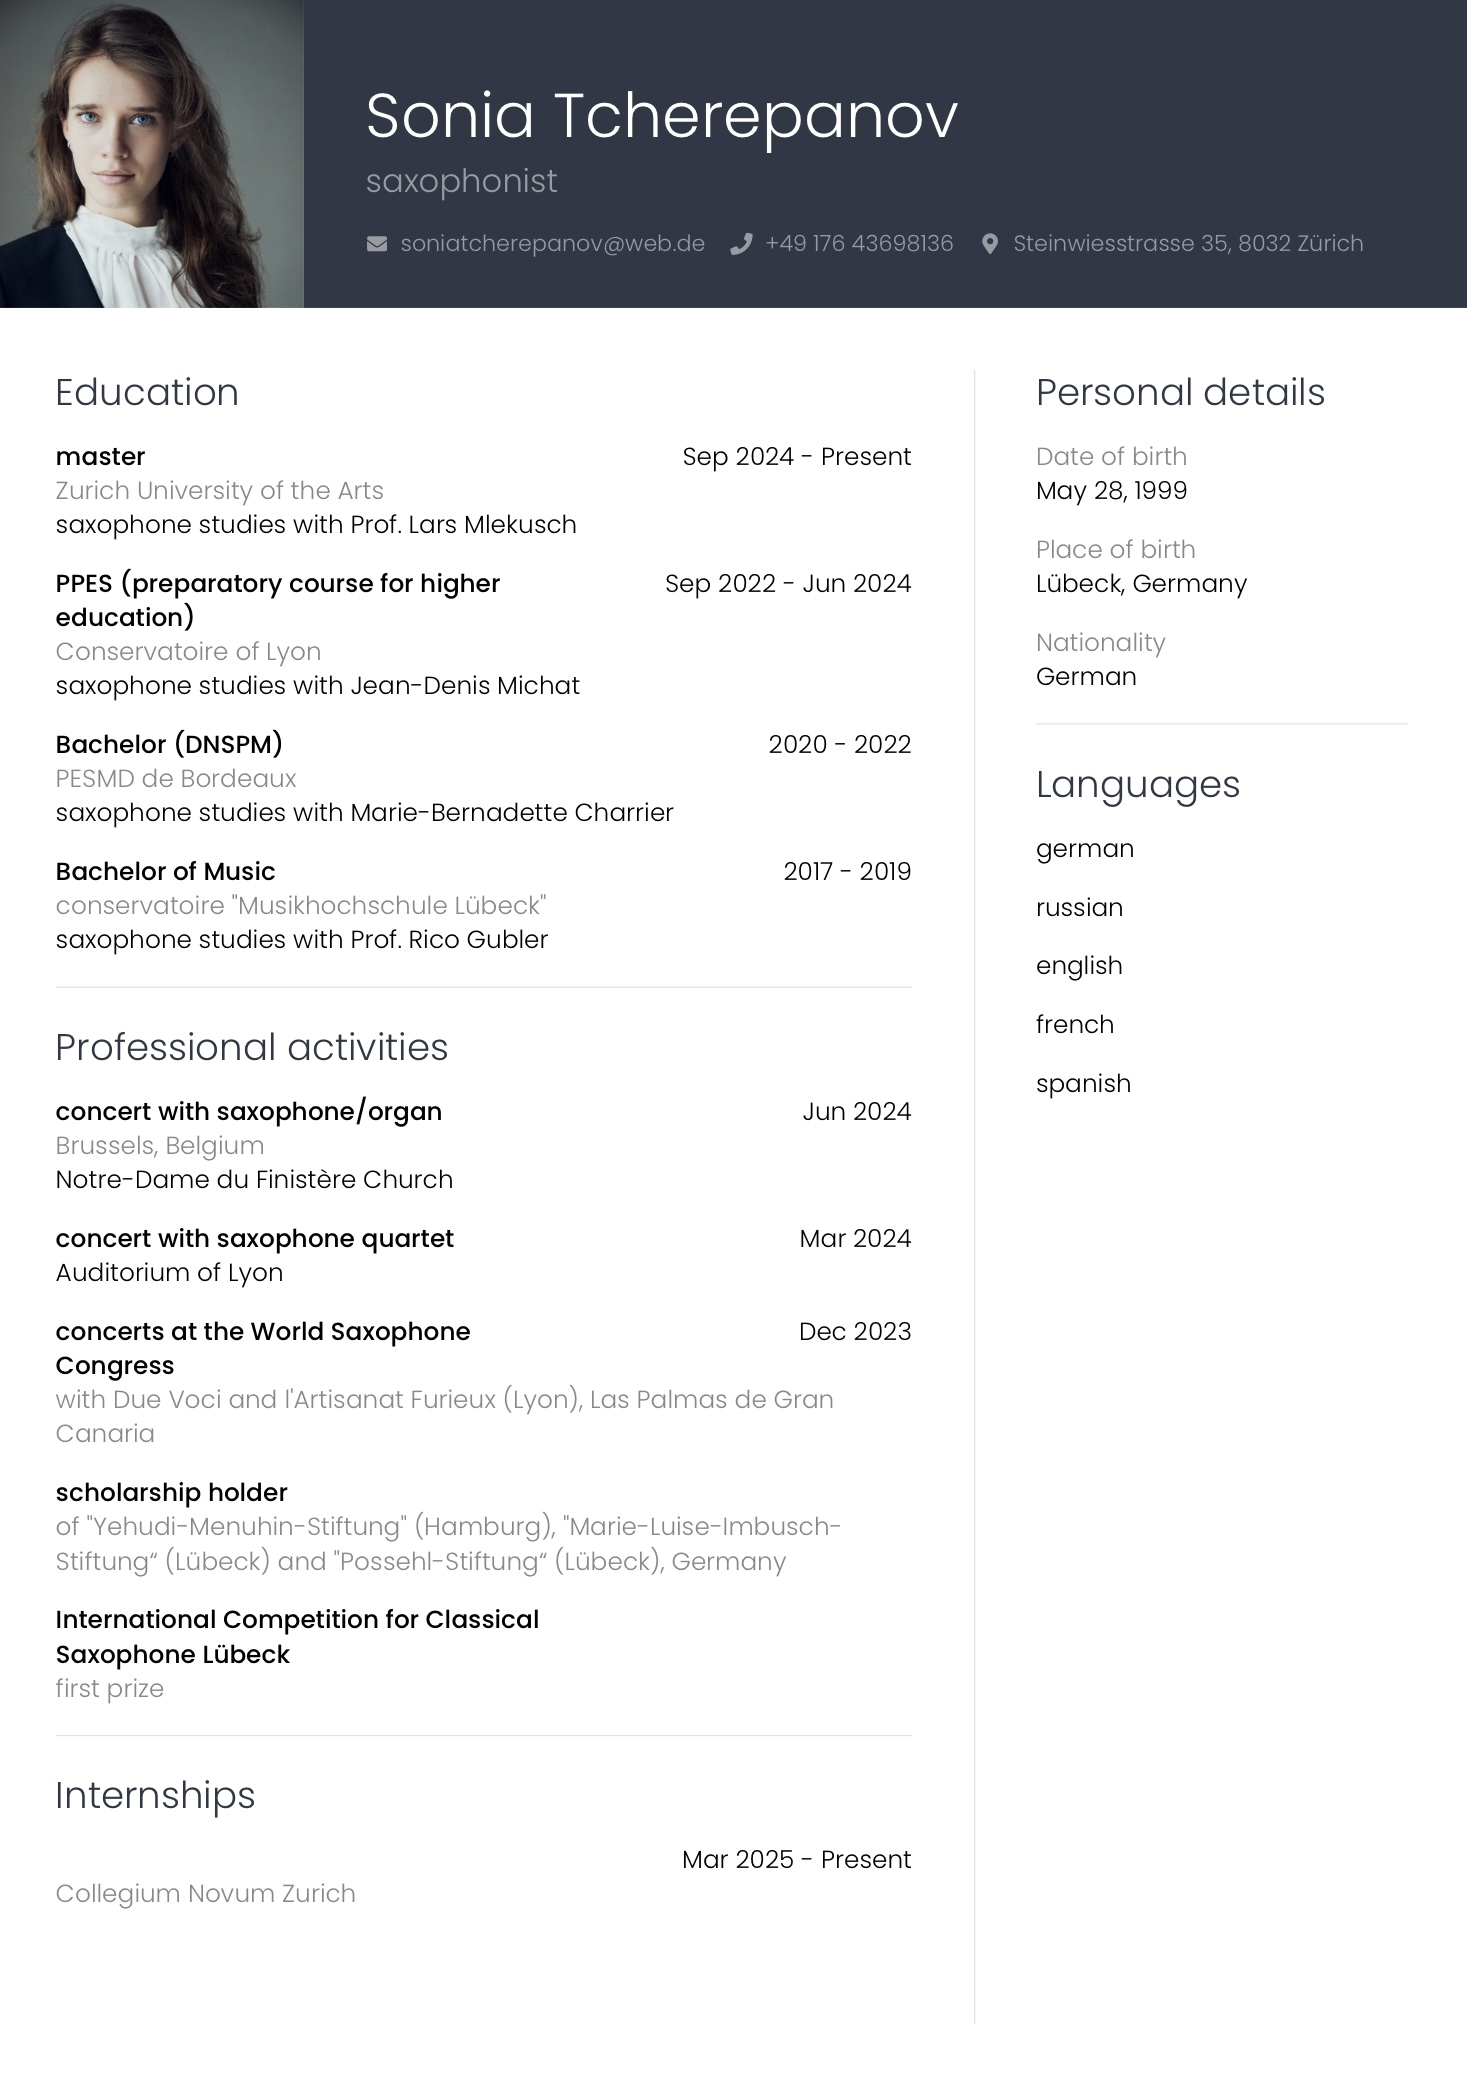
Task: Click the date of birth May 28, 1999
Action: coord(1111,491)
